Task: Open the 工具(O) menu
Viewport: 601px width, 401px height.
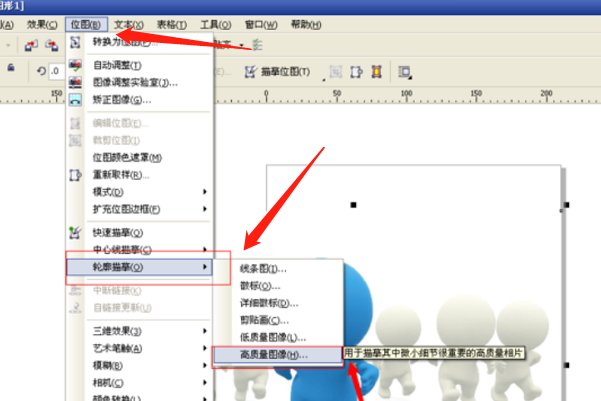Action: pyautogui.click(x=216, y=25)
